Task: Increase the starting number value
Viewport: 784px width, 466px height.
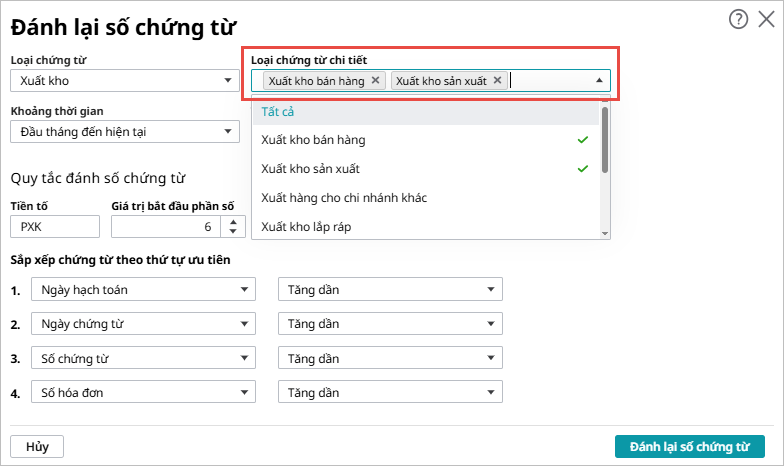Action: point(233,221)
